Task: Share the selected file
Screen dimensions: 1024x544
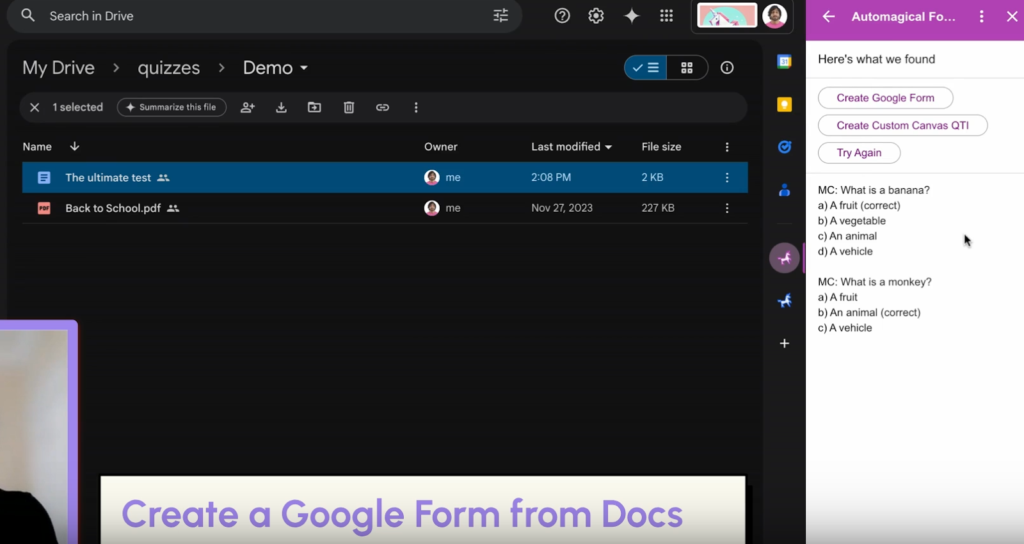Action: tap(248, 107)
